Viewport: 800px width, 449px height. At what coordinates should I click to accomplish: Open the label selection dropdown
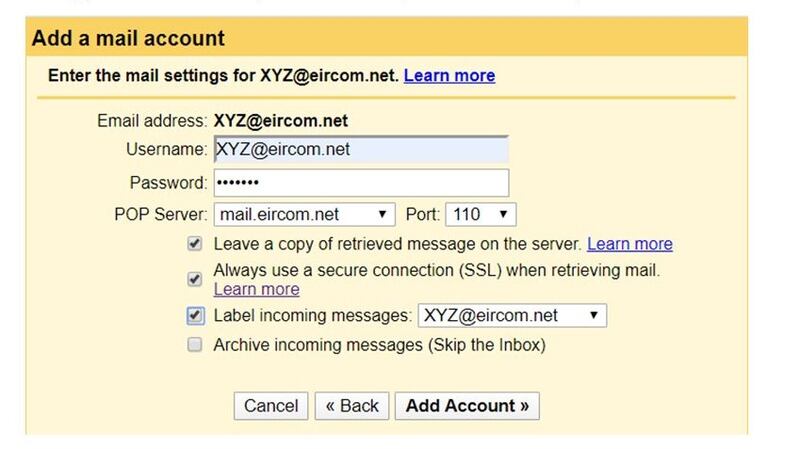click(x=512, y=316)
